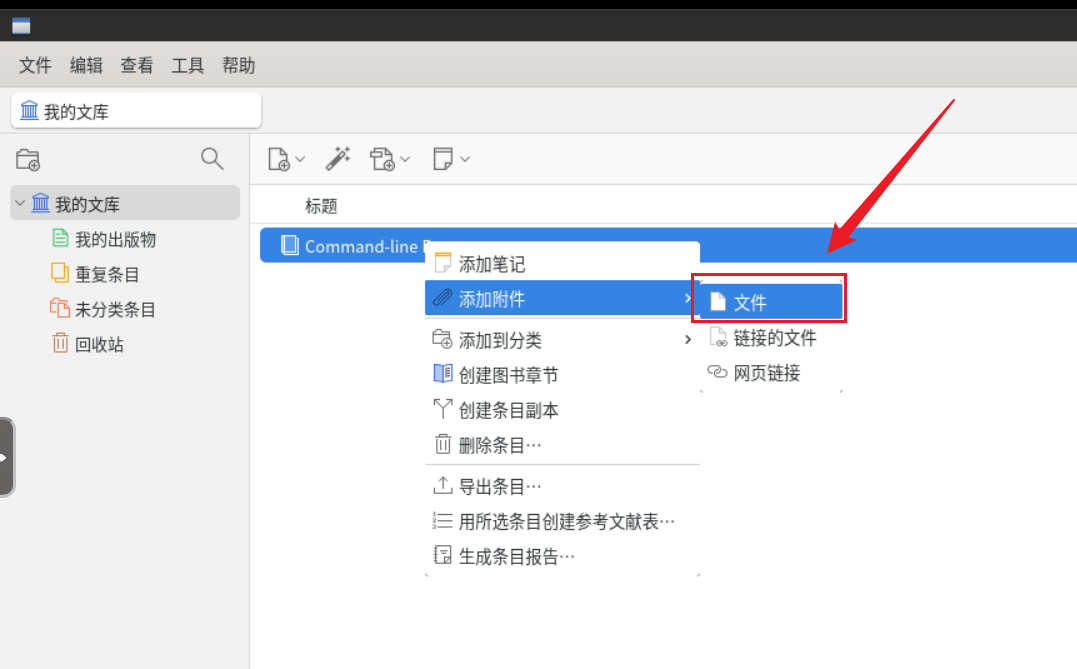Click the add by identifier wand icon
This screenshot has width=1077, height=669.
click(x=337, y=159)
